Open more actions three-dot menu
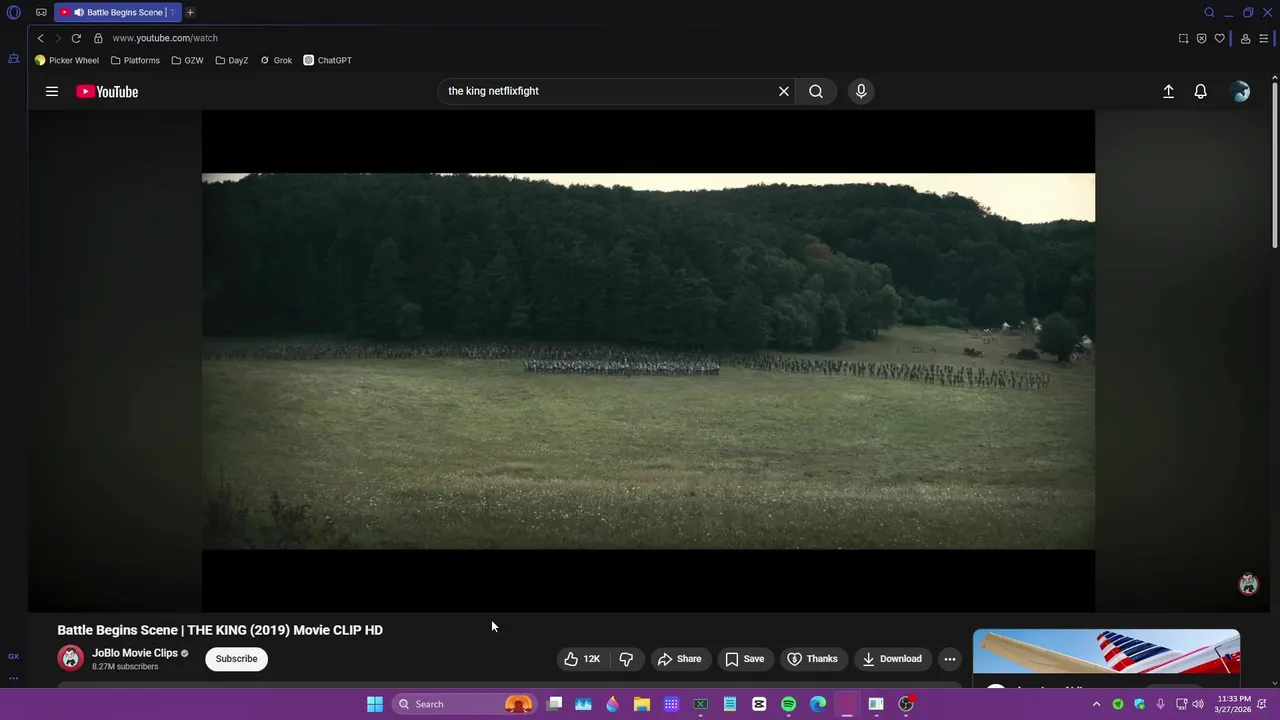Image resolution: width=1280 pixels, height=720 pixels. pyautogui.click(x=950, y=659)
